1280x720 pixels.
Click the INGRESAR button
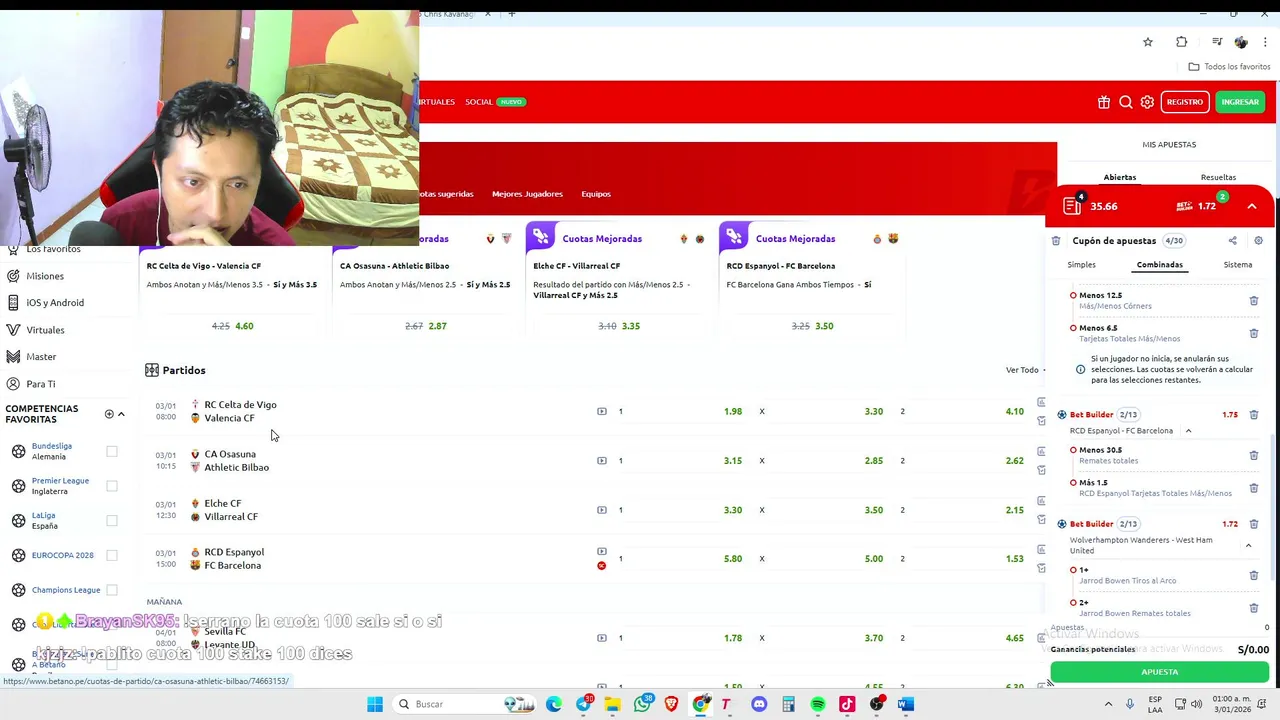[1240, 102]
